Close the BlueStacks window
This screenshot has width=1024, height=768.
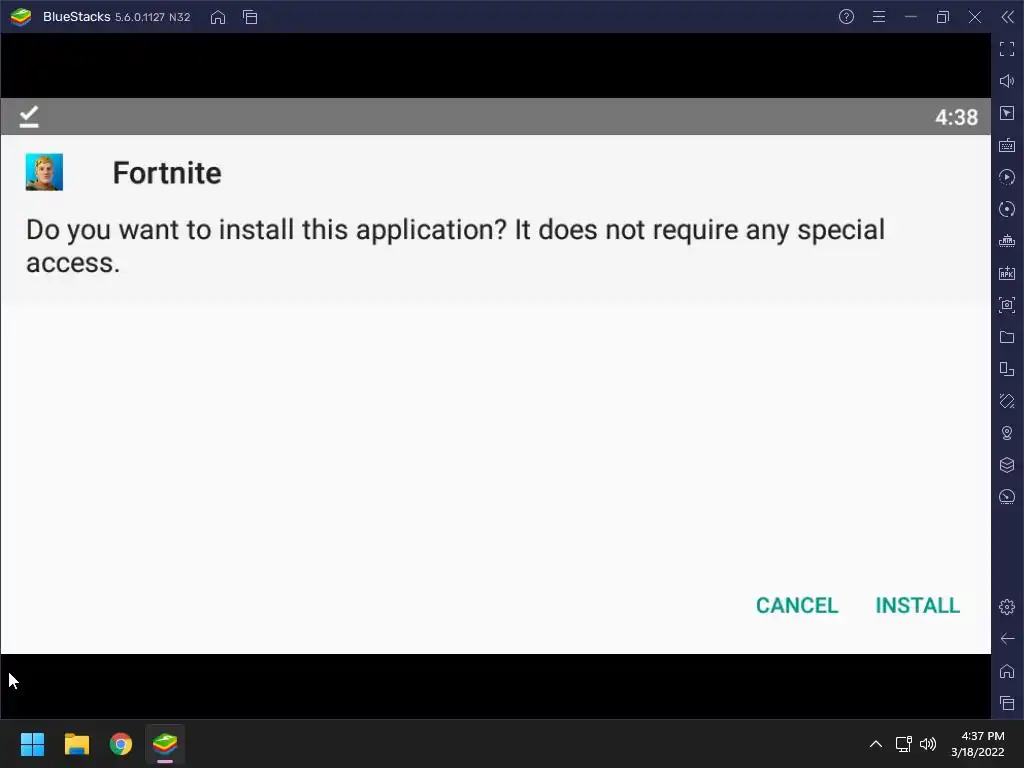[x=974, y=17]
